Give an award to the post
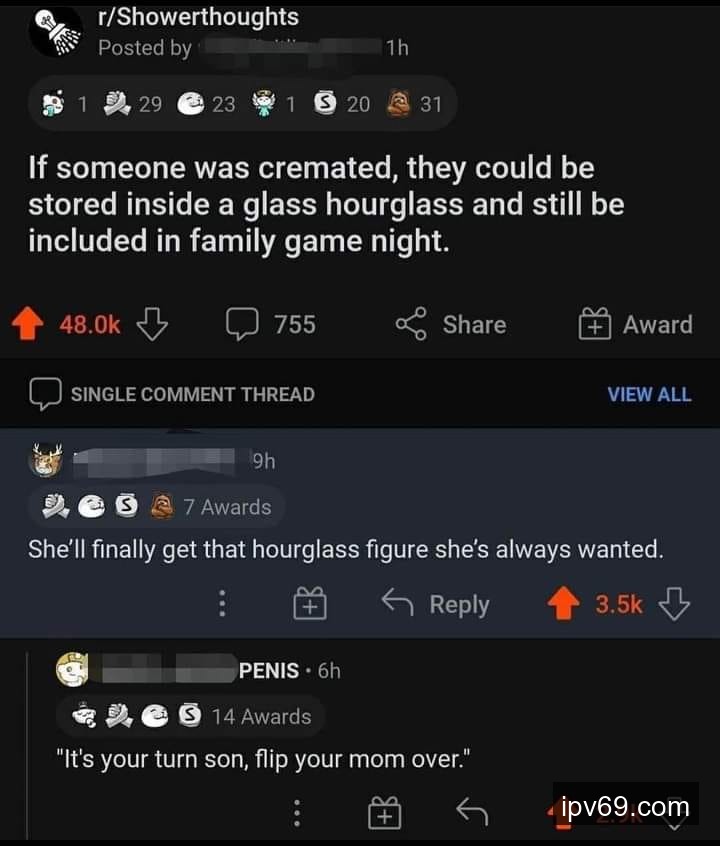 pyautogui.click(x=635, y=325)
